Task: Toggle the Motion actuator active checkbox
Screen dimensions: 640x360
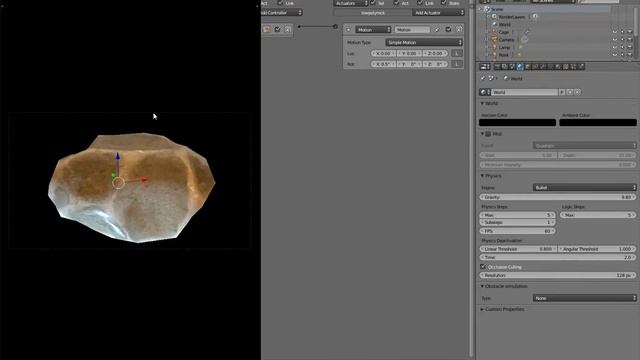Action: coord(448,29)
